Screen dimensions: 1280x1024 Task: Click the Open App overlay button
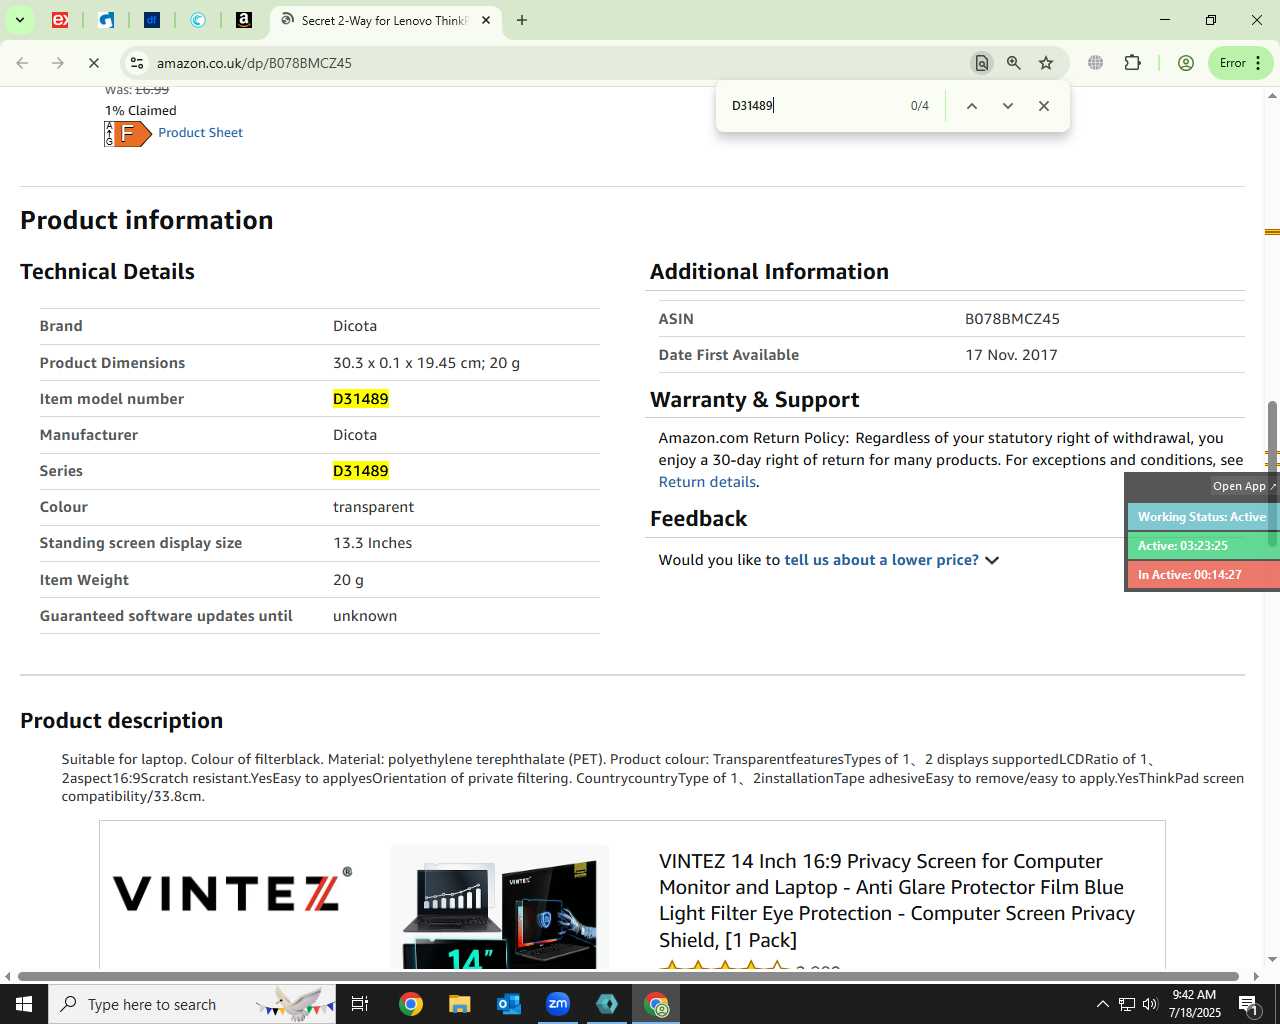1244,486
